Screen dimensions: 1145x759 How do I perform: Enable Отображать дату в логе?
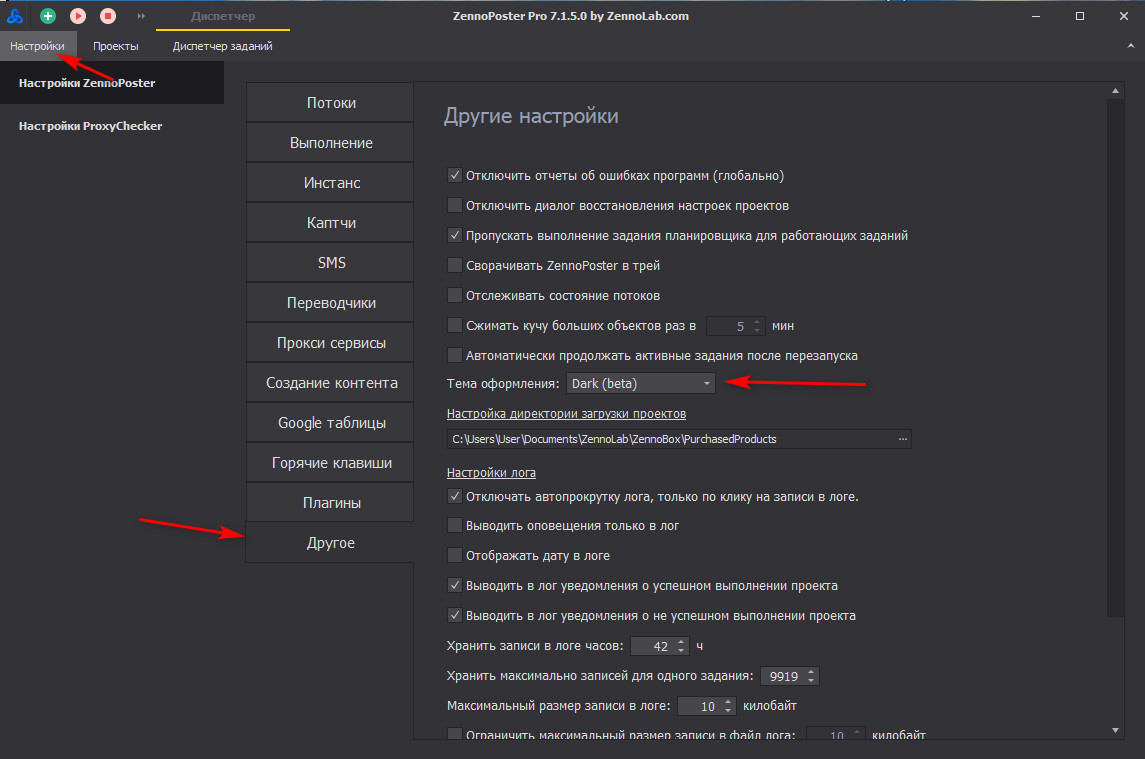(x=454, y=555)
